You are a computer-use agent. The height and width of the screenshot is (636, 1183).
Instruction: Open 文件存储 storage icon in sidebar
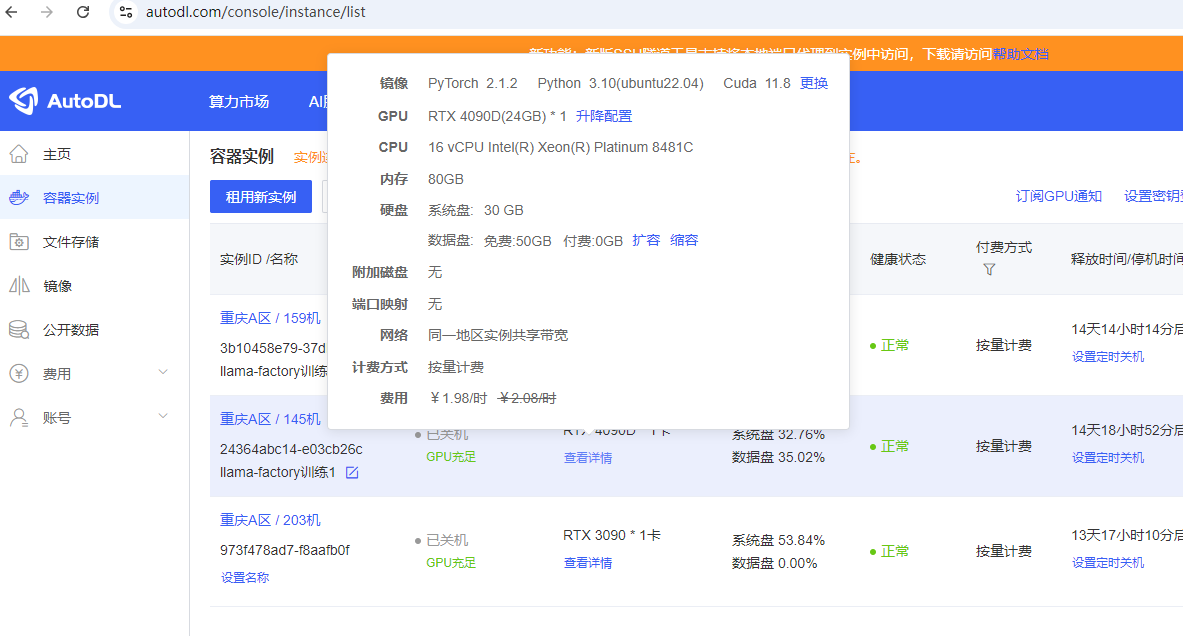[x=19, y=242]
